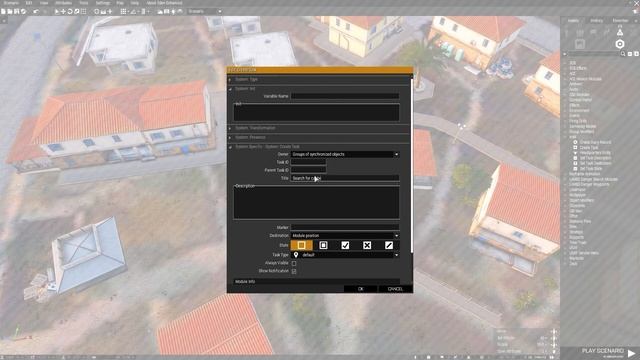The image size is (640, 360).
Task: Click CANCEL in the attributes dialog
Action: tap(395, 289)
